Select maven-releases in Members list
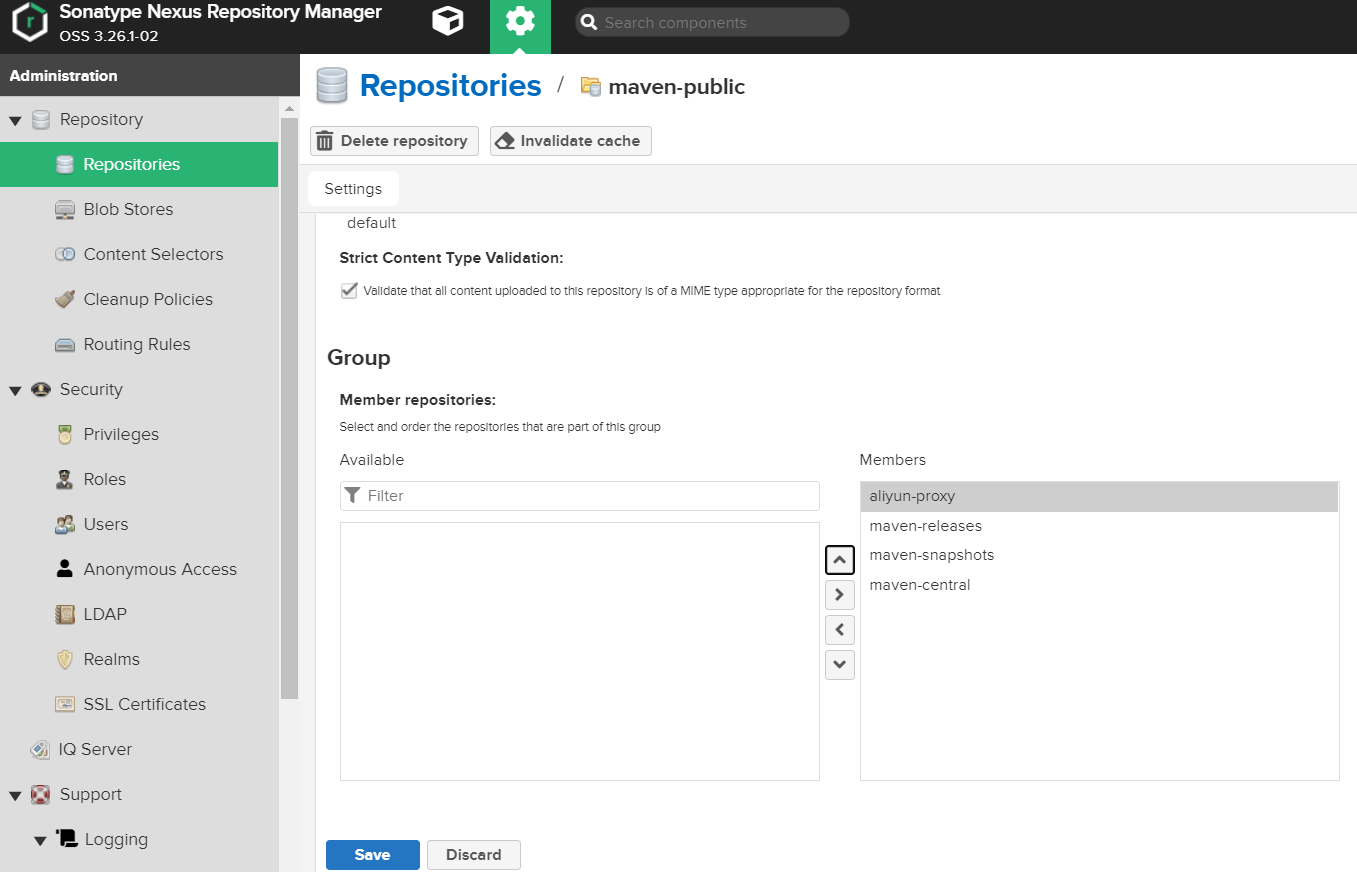Image resolution: width=1357 pixels, height=872 pixels. pyautogui.click(x=1099, y=526)
